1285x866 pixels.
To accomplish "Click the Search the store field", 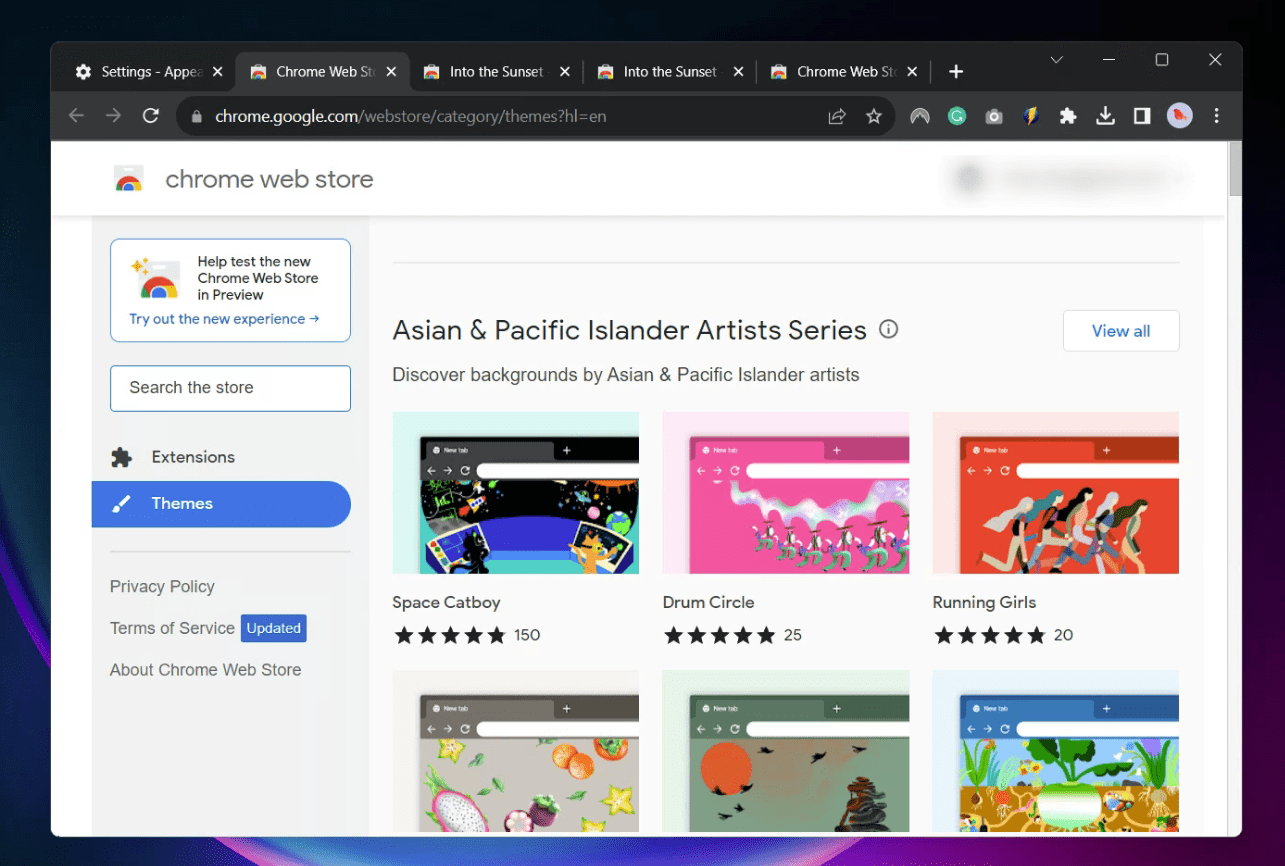I will pyautogui.click(x=230, y=388).
